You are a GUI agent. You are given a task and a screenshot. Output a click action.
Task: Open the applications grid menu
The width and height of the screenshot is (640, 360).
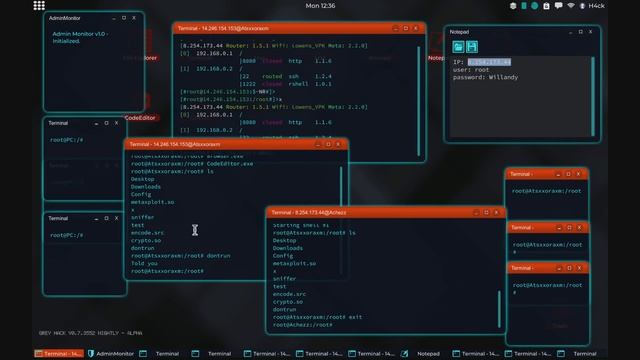(39, 6)
